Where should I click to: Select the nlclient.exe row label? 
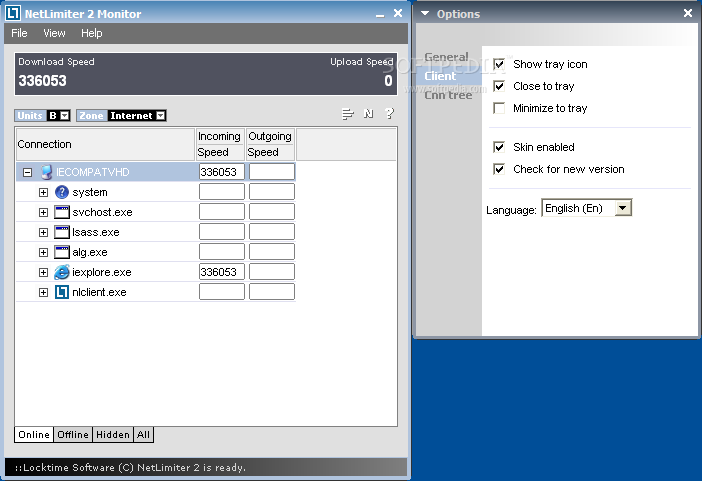[99, 292]
